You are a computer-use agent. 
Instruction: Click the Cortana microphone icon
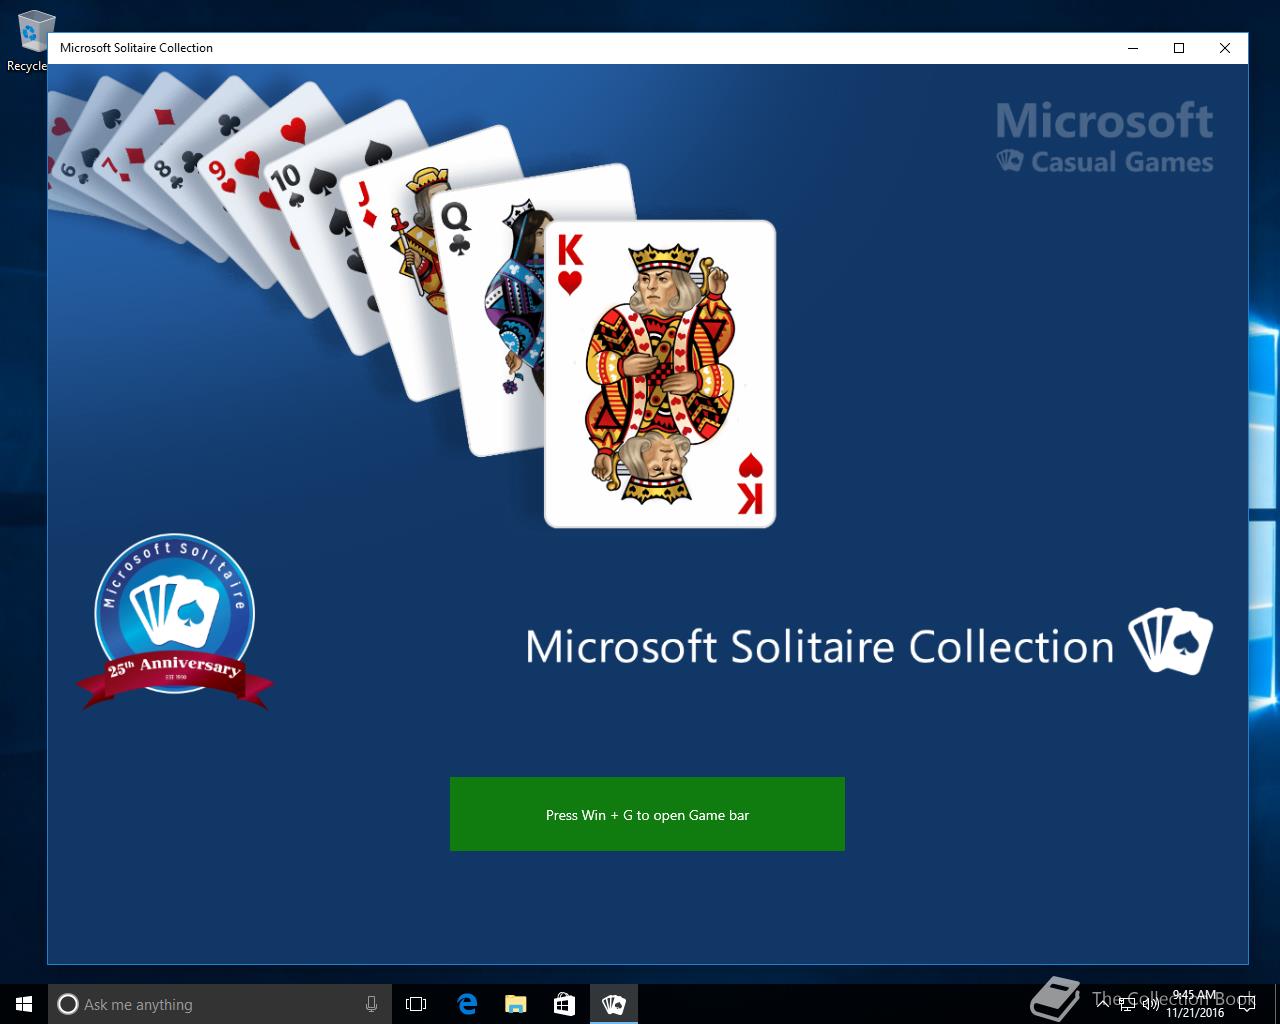tap(371, 1004)
